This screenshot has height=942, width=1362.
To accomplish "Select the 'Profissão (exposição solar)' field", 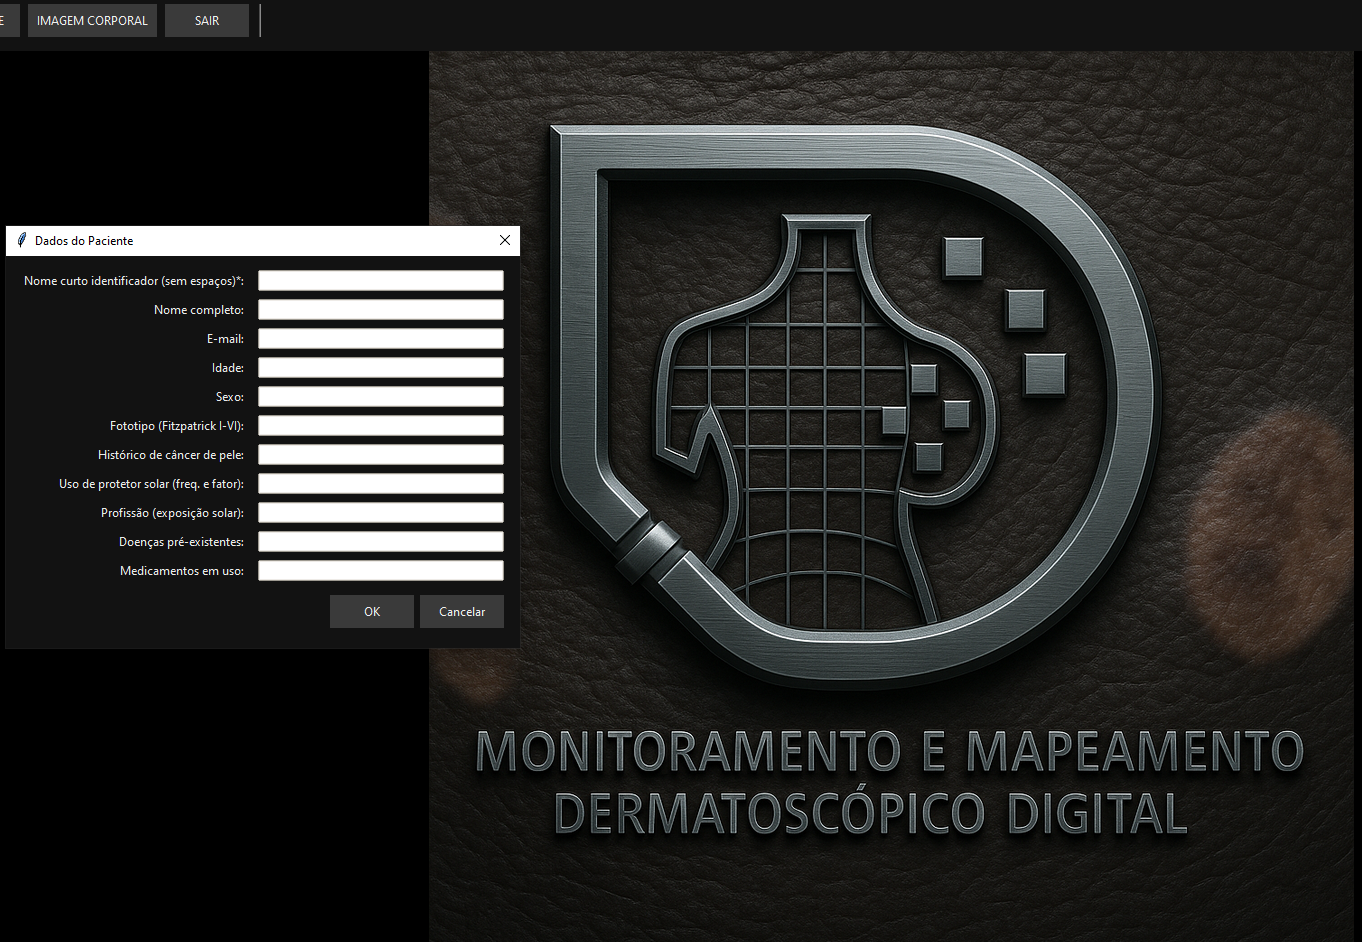I will click(380, 512).
